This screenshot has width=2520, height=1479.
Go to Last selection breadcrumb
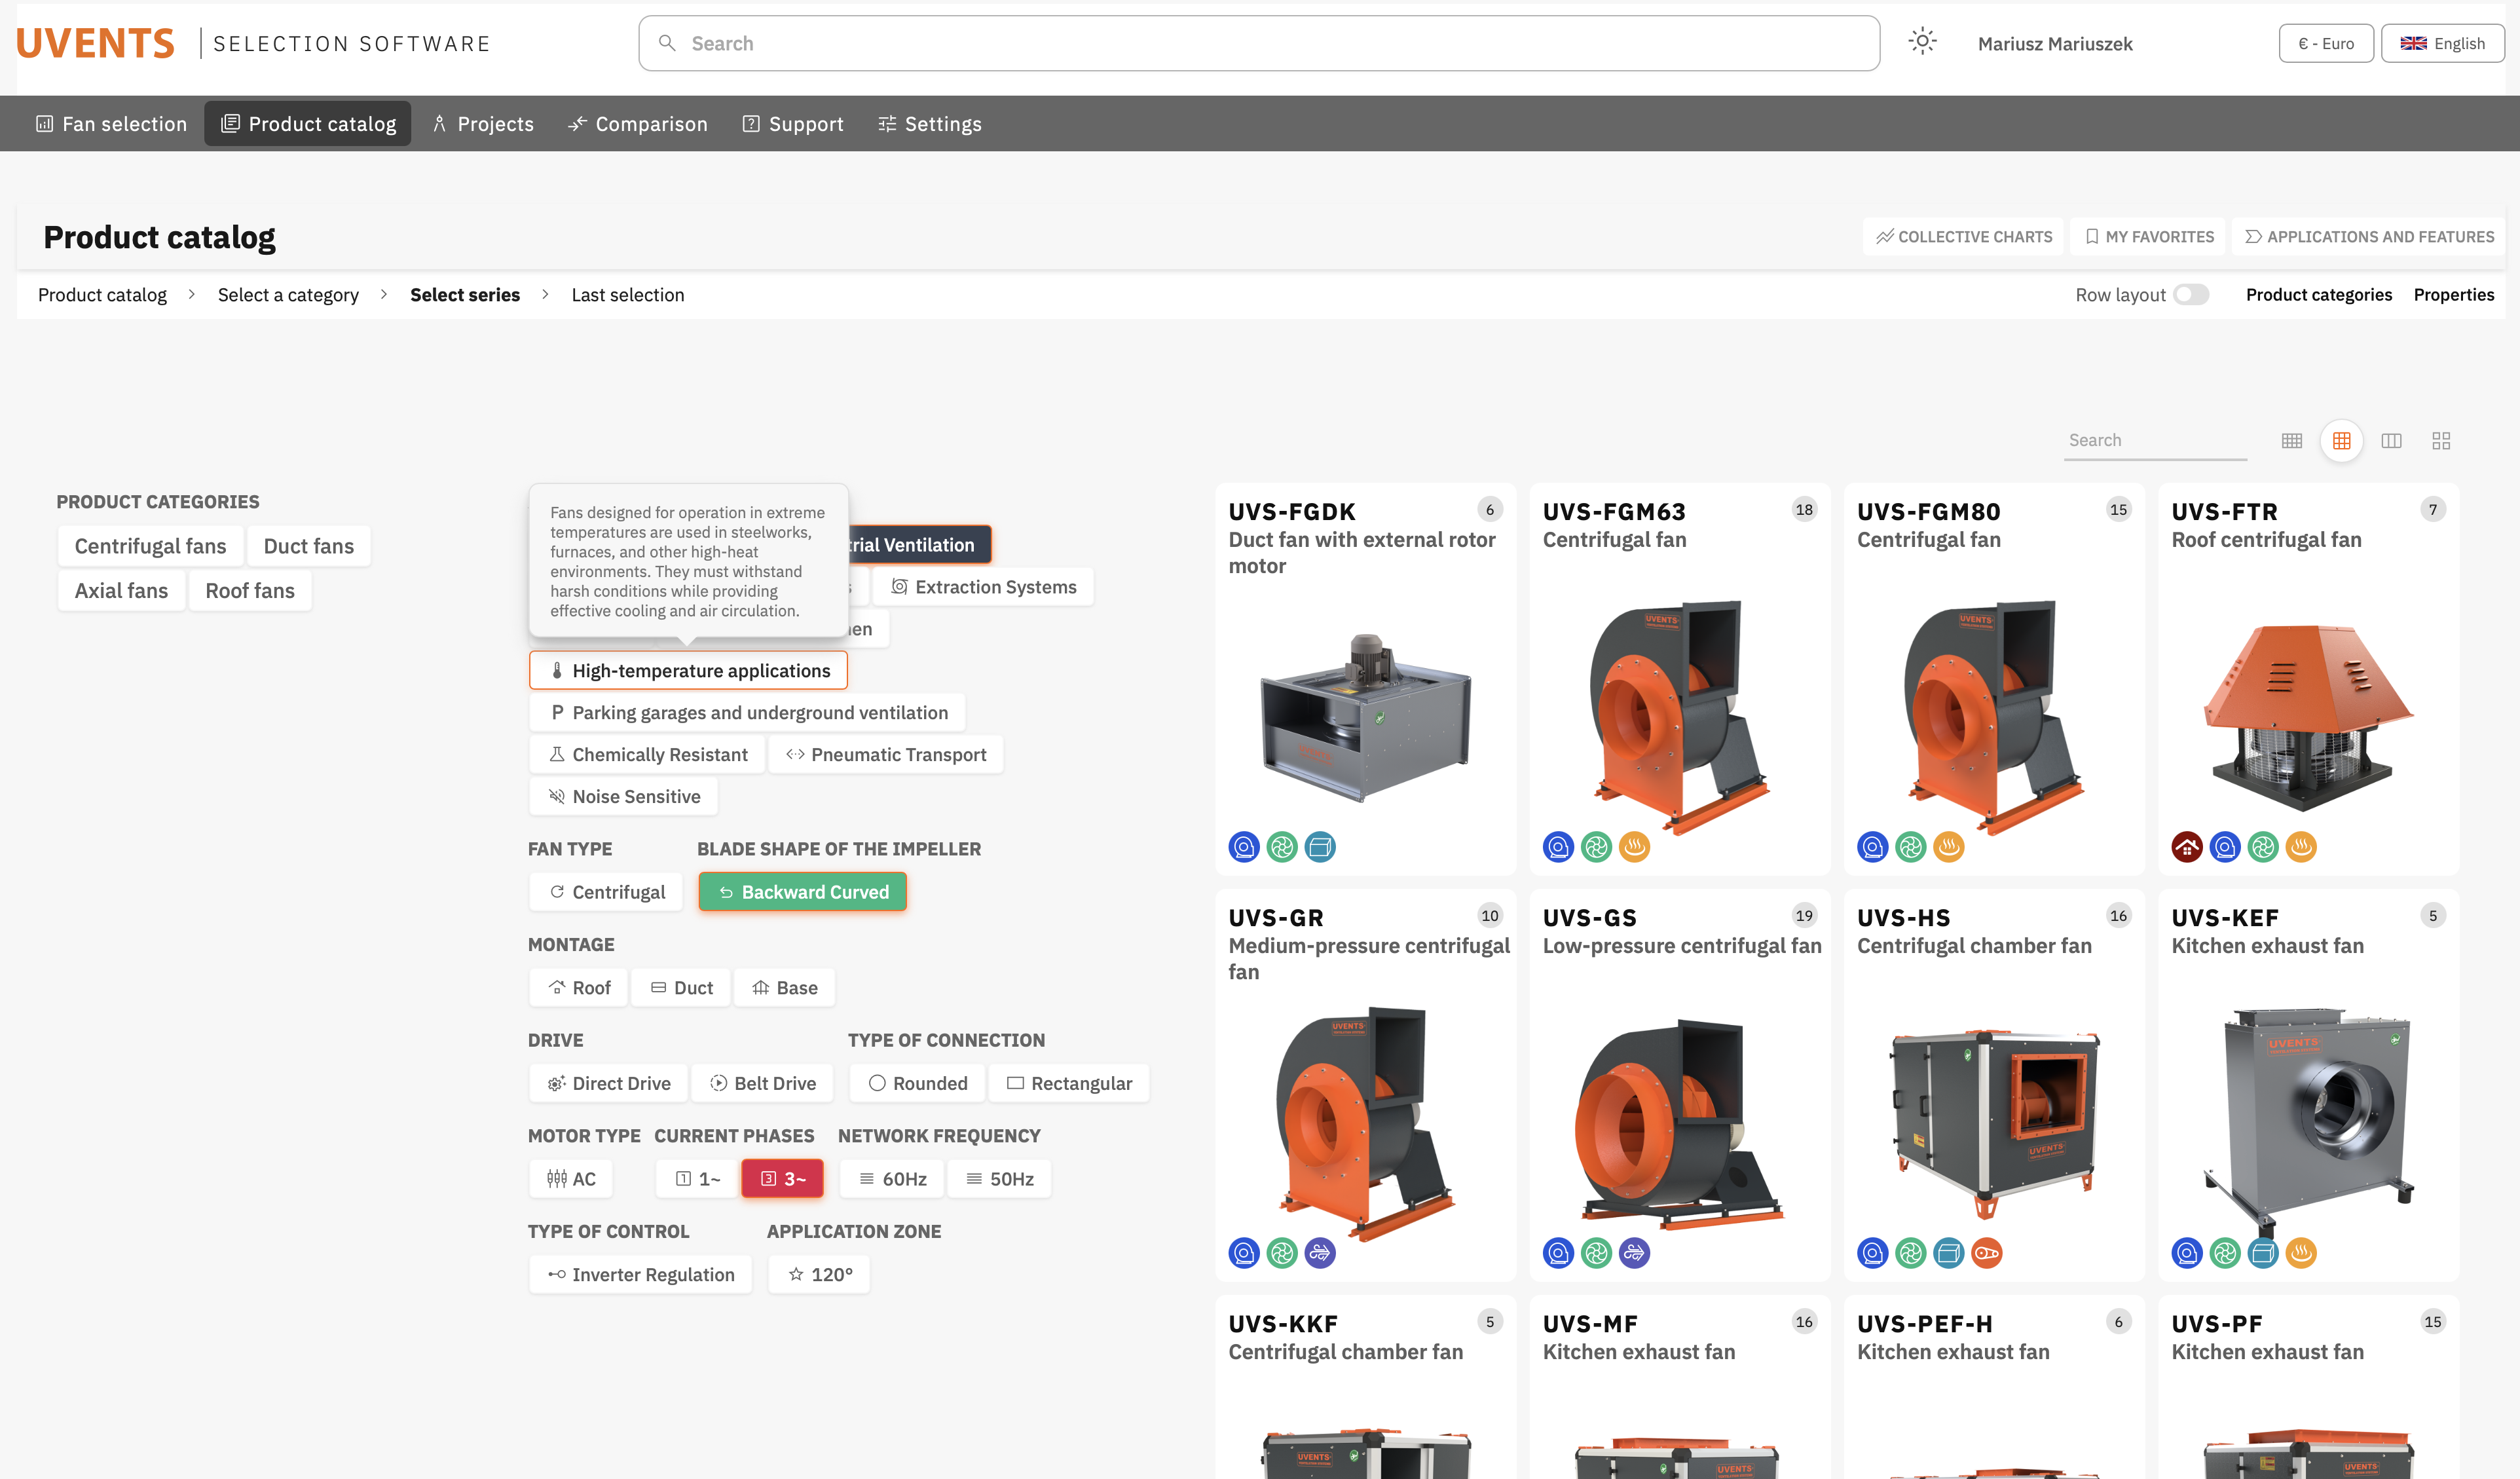click(628, 295)
